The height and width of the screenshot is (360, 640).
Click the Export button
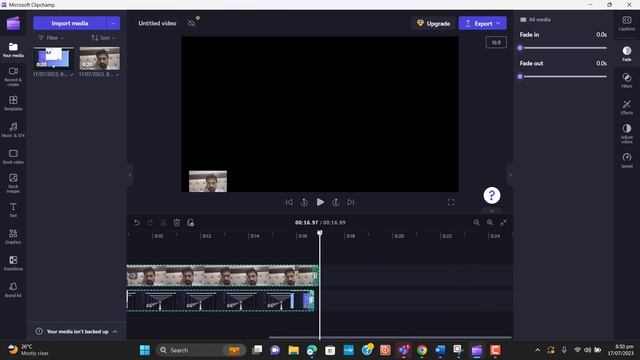(x=482, y=23)
